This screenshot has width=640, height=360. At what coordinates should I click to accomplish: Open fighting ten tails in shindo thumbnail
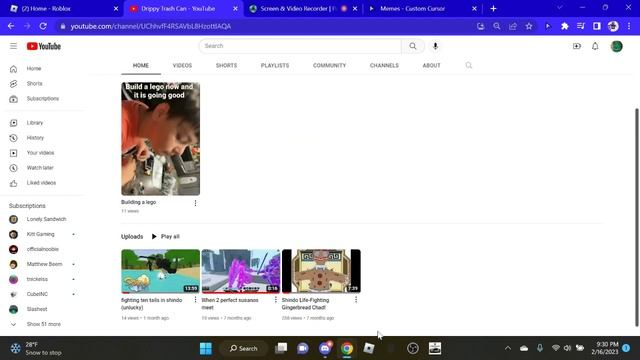[x=160, y=271]
